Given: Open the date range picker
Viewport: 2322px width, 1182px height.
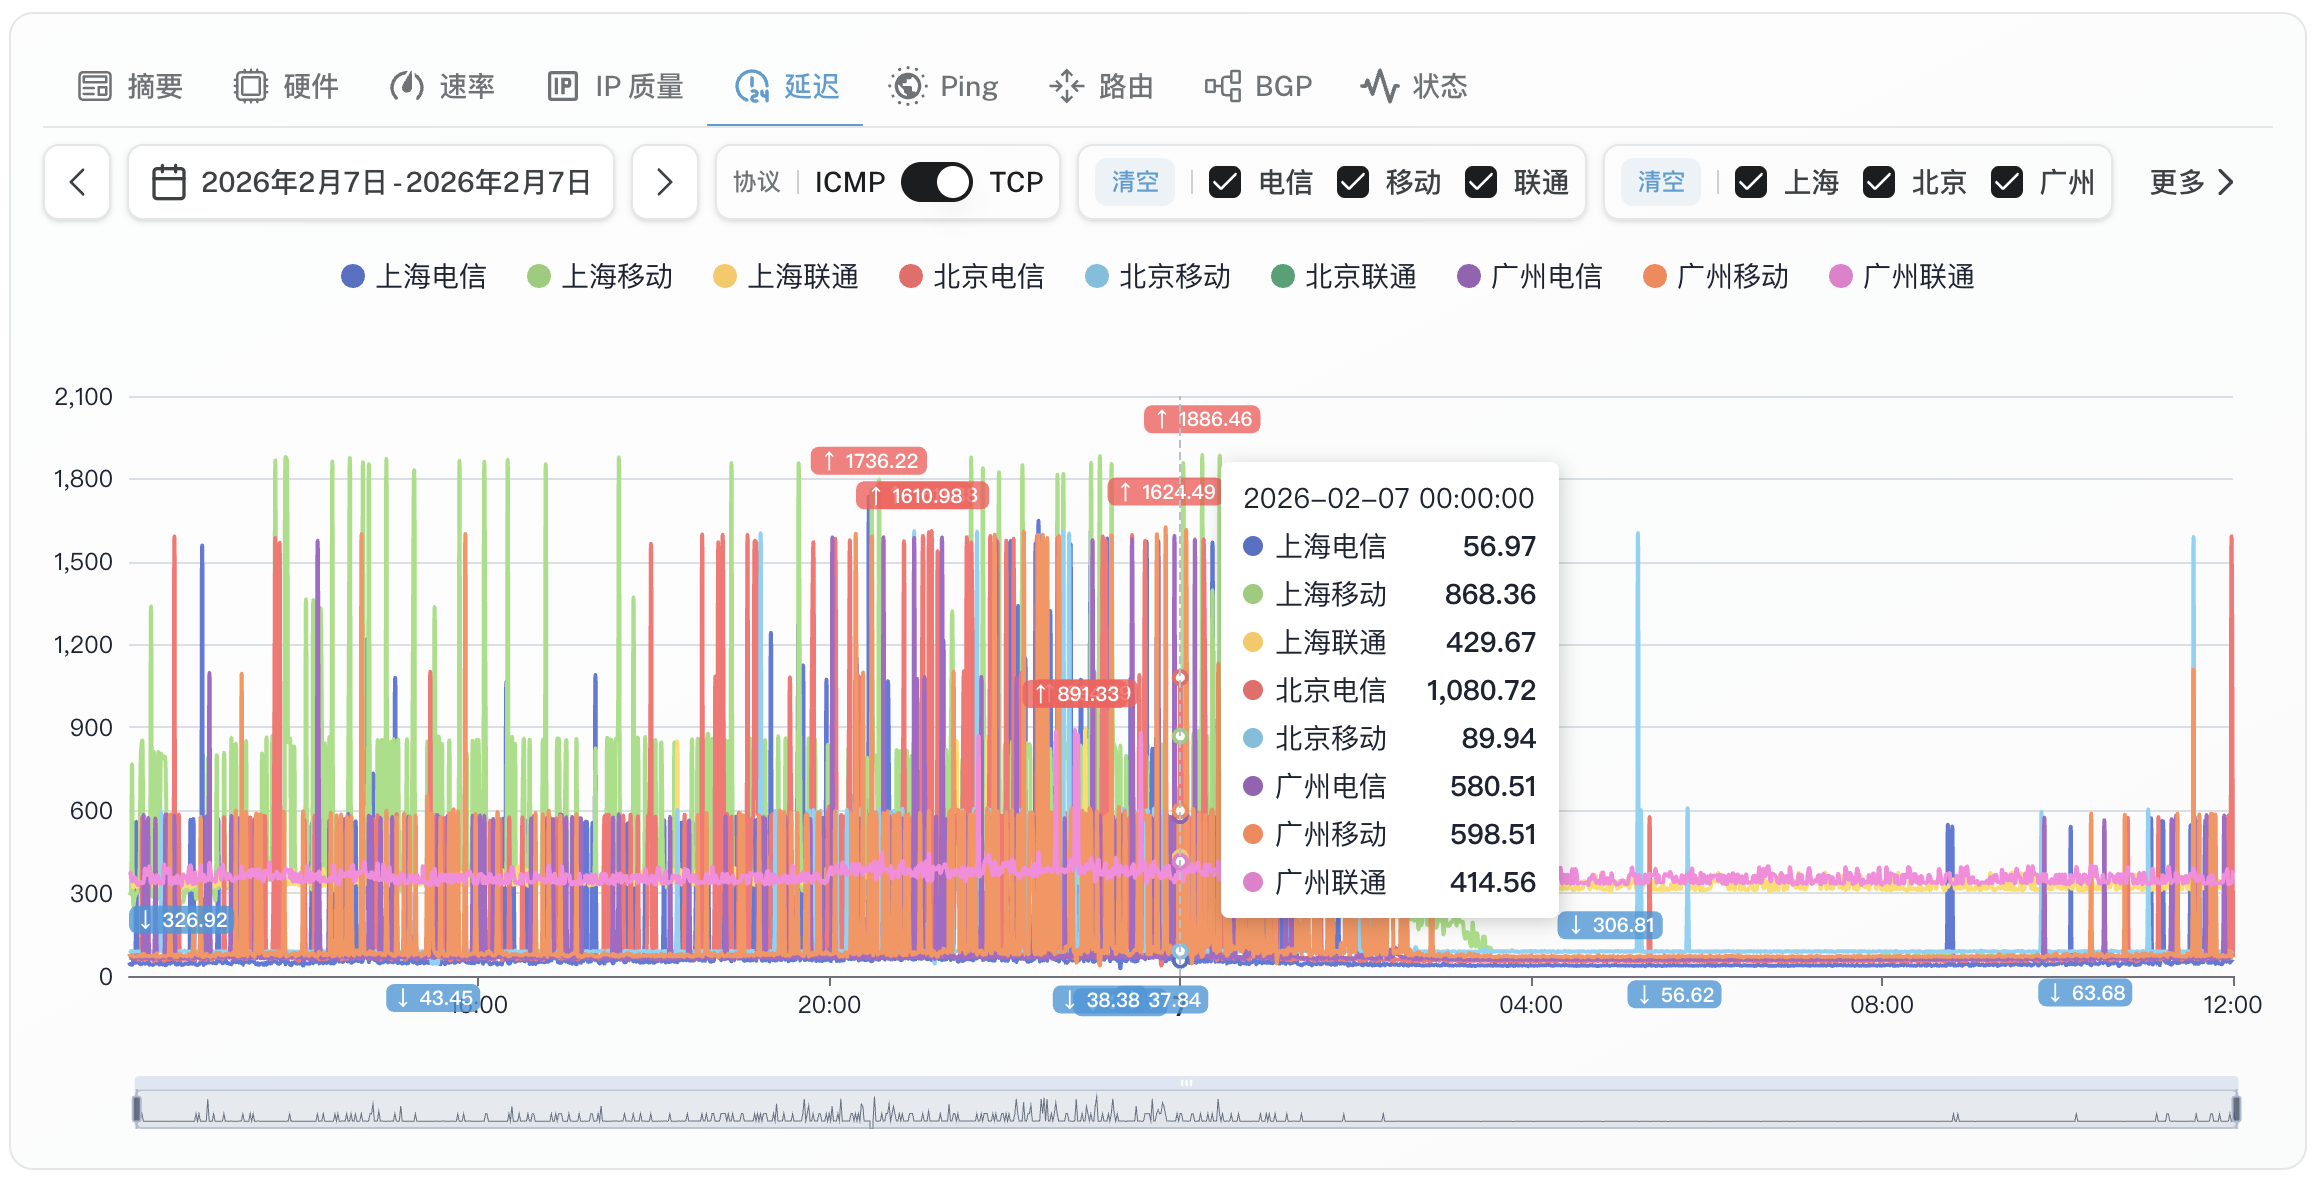Looking at the screenshot, I should [371, 182].
